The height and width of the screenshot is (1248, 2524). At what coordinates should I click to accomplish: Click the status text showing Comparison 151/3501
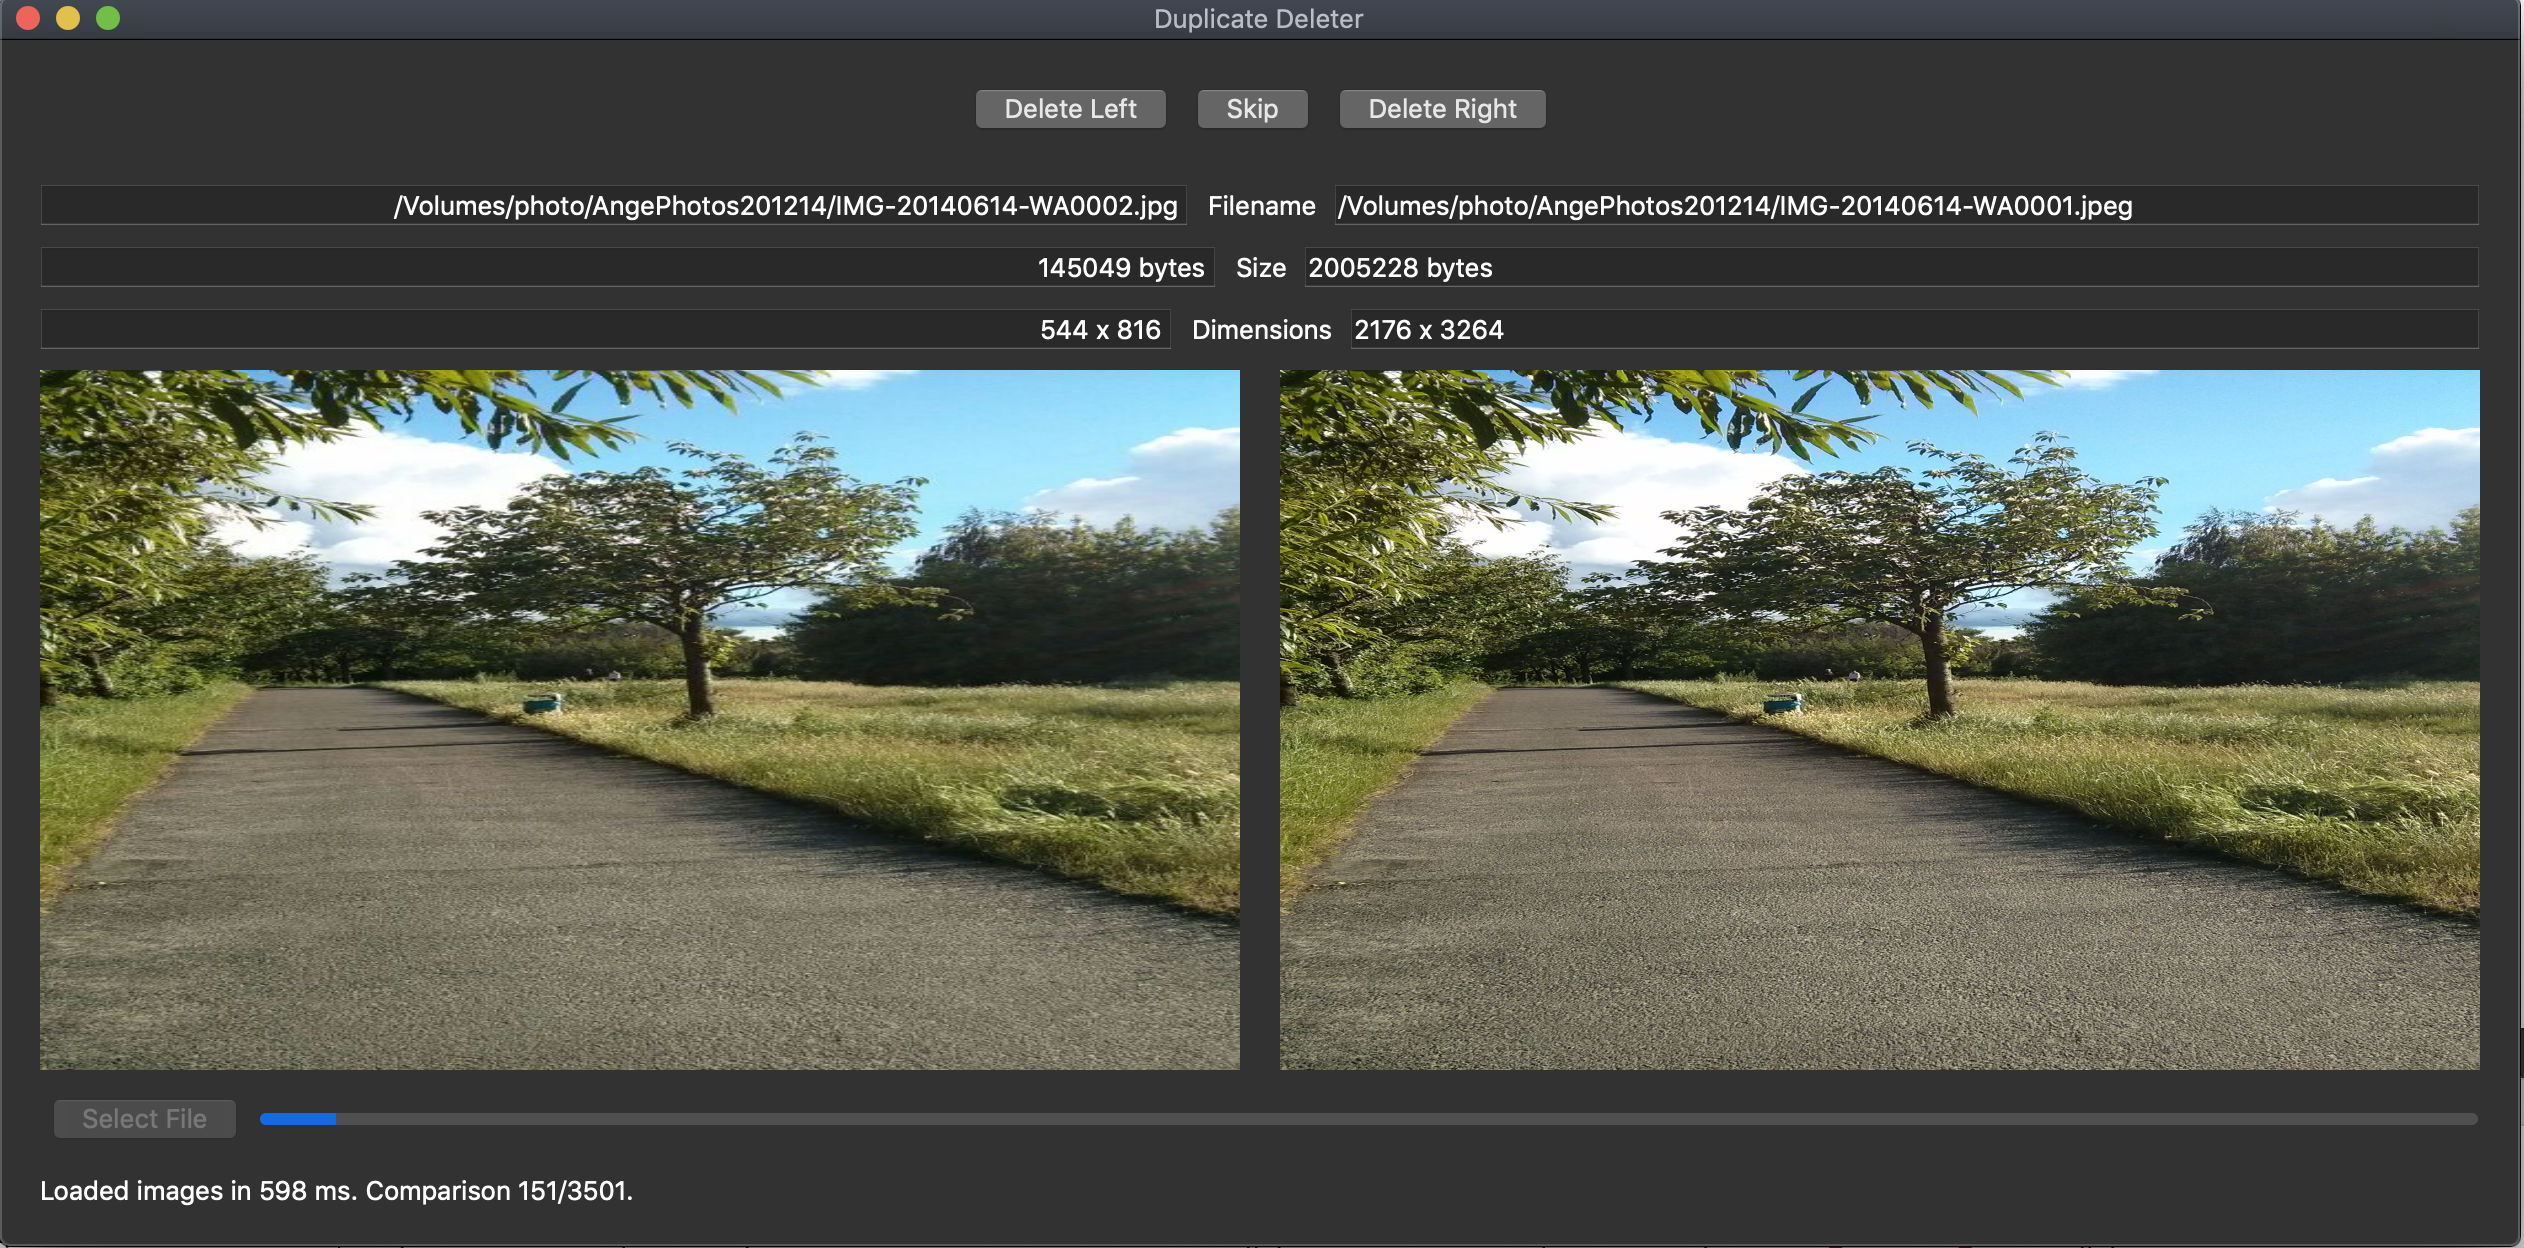[x=336, y=1191]
